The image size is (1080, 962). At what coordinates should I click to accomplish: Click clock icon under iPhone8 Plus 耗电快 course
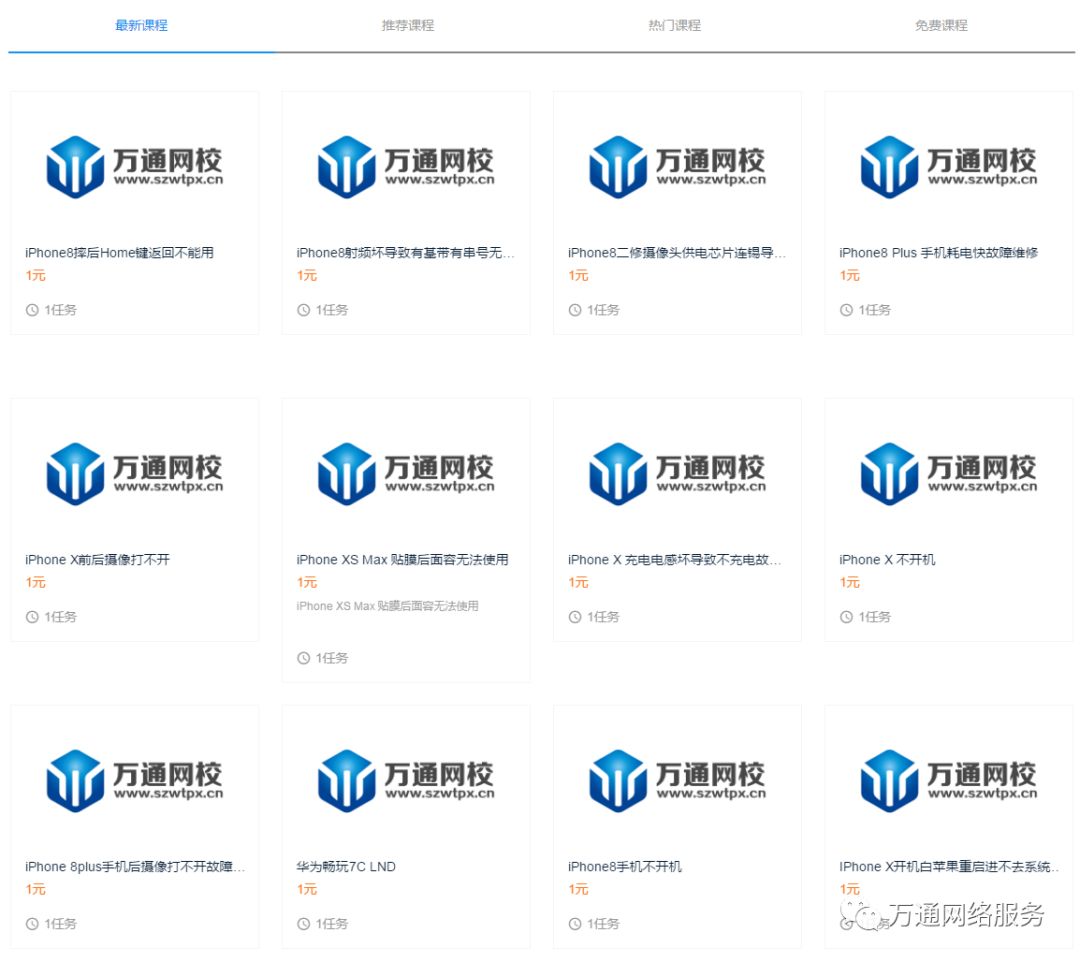(x=847, y=310)
